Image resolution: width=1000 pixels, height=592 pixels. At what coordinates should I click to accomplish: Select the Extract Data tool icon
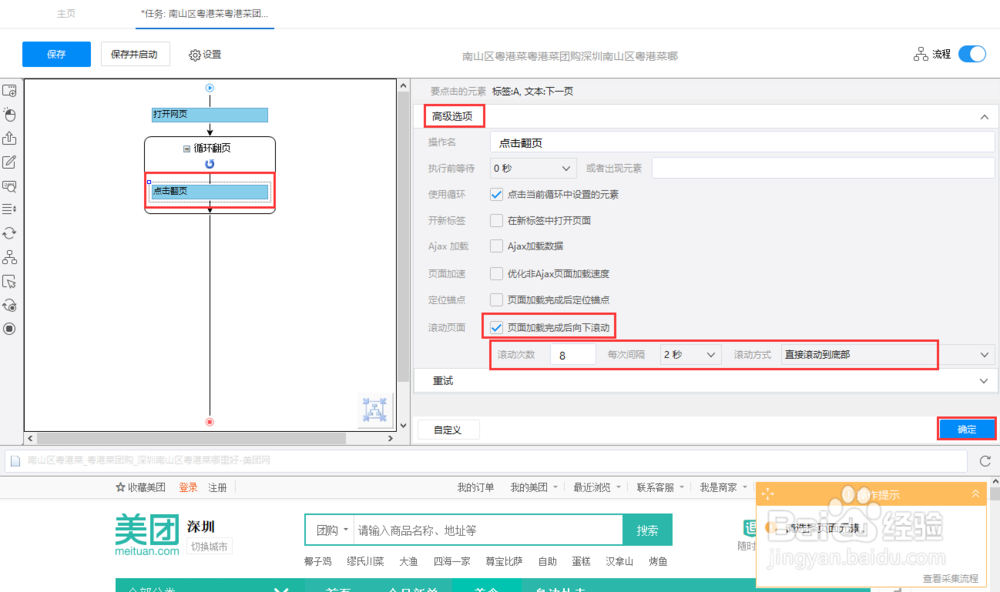click(x=9, y=138)
